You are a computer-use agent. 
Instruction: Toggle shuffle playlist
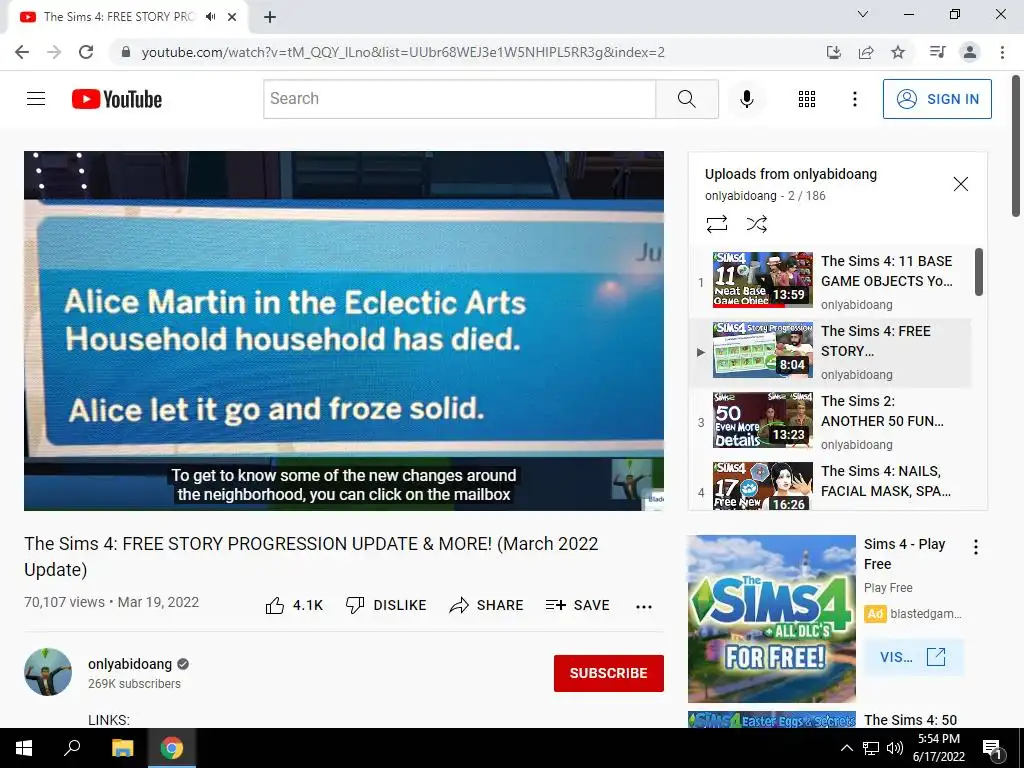pyautogui.click(x=756, y=224)
